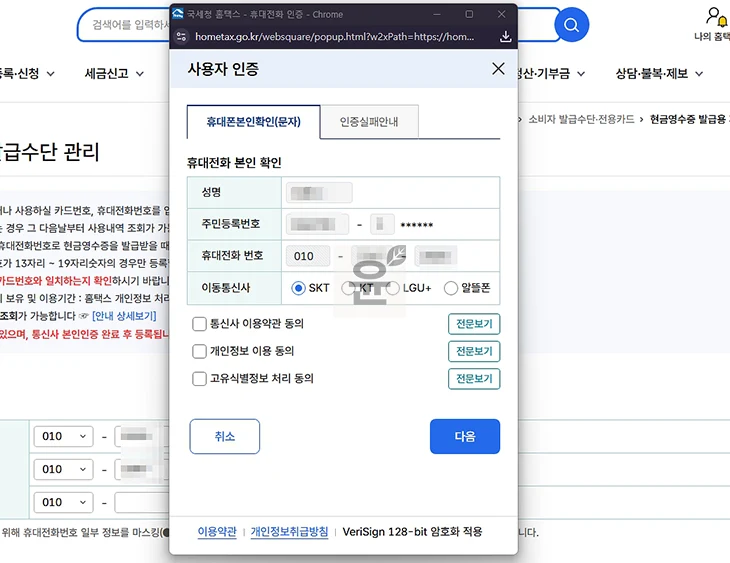
Task: Click the 다음 button
Action: (x=465, y=436)
